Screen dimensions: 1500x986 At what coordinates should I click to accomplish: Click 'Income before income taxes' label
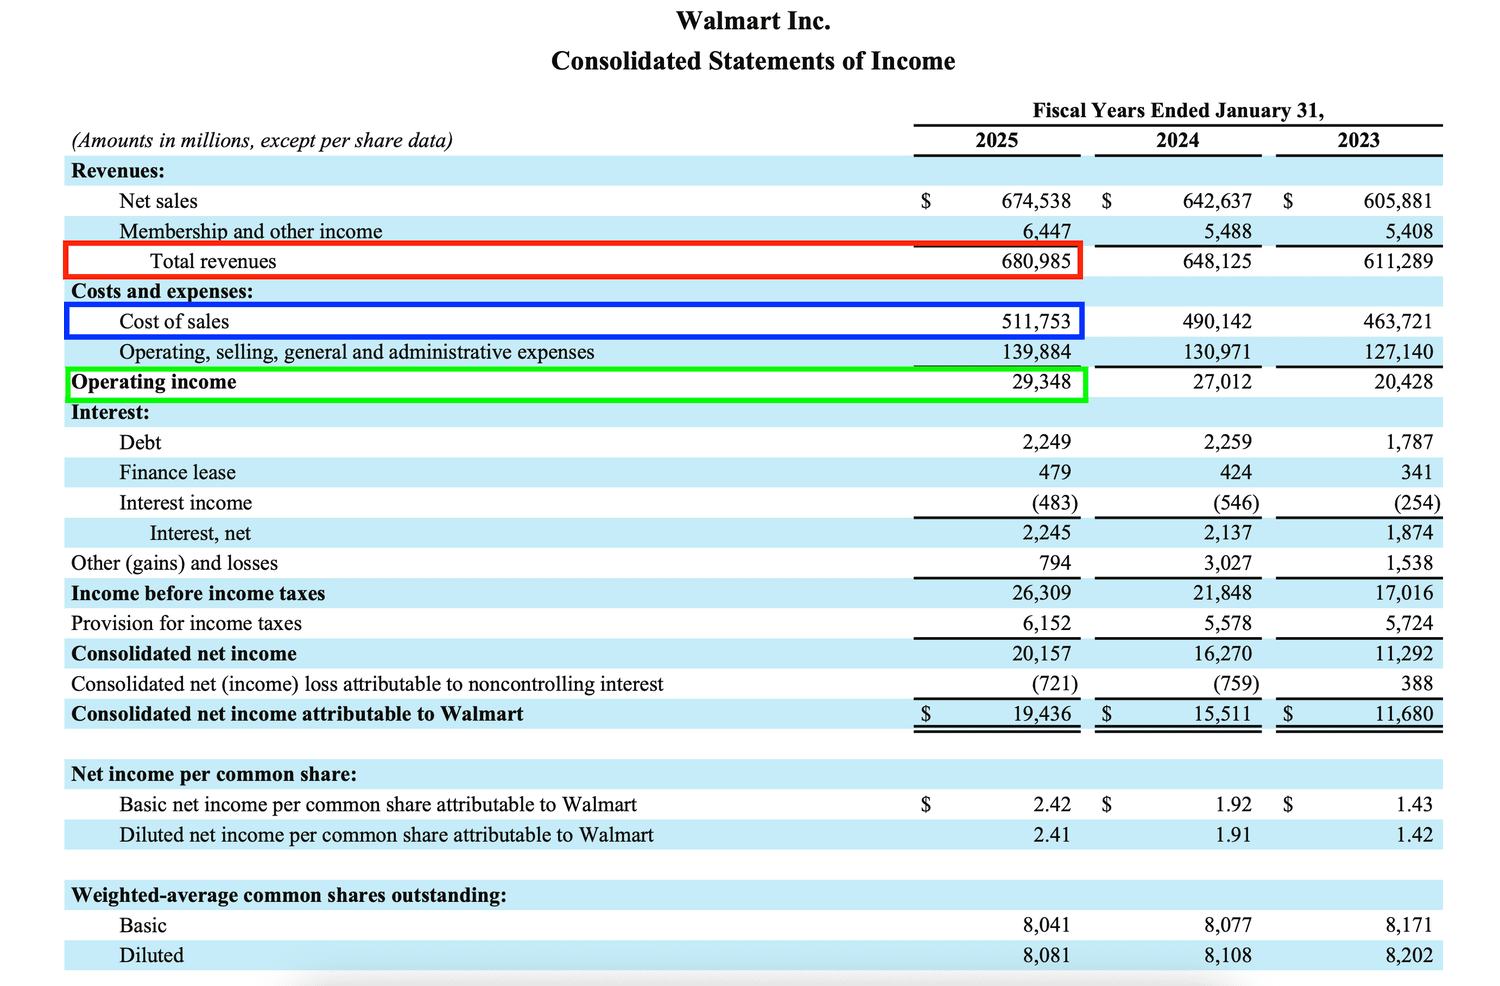click(x=198, y=593)
